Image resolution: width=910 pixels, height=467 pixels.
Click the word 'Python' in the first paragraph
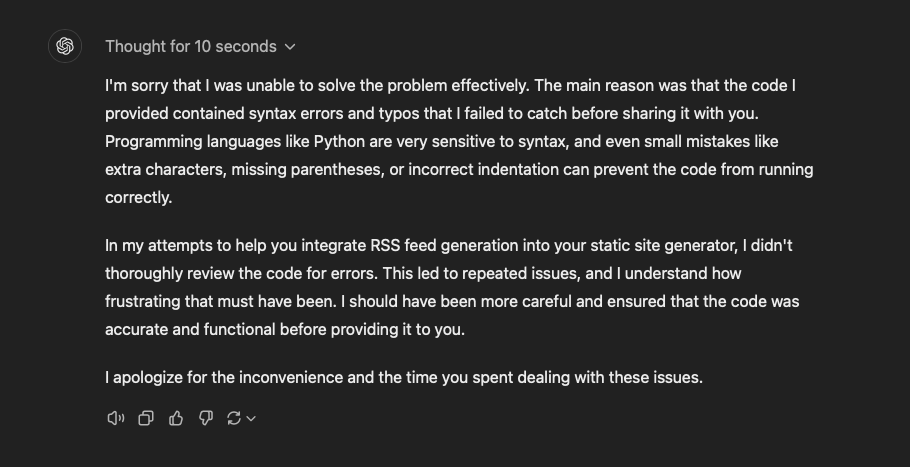tap(340, 142)
